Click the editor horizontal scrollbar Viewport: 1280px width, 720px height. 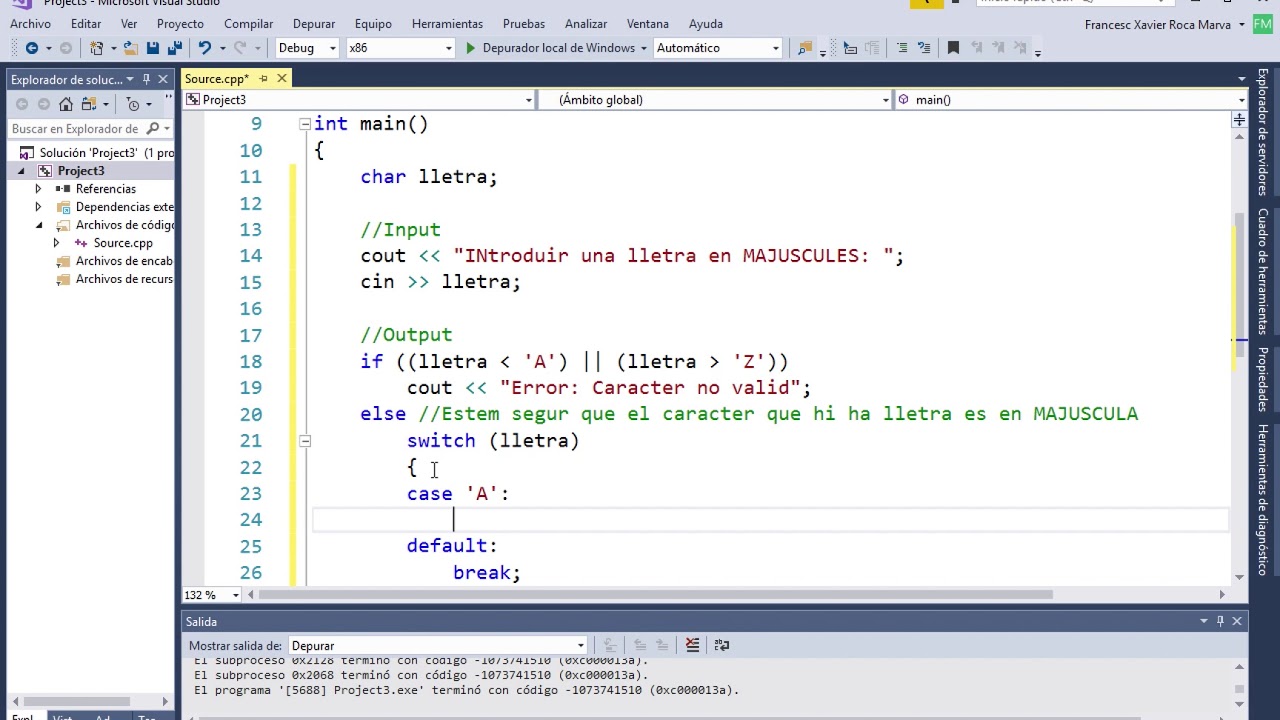(655, 595)
